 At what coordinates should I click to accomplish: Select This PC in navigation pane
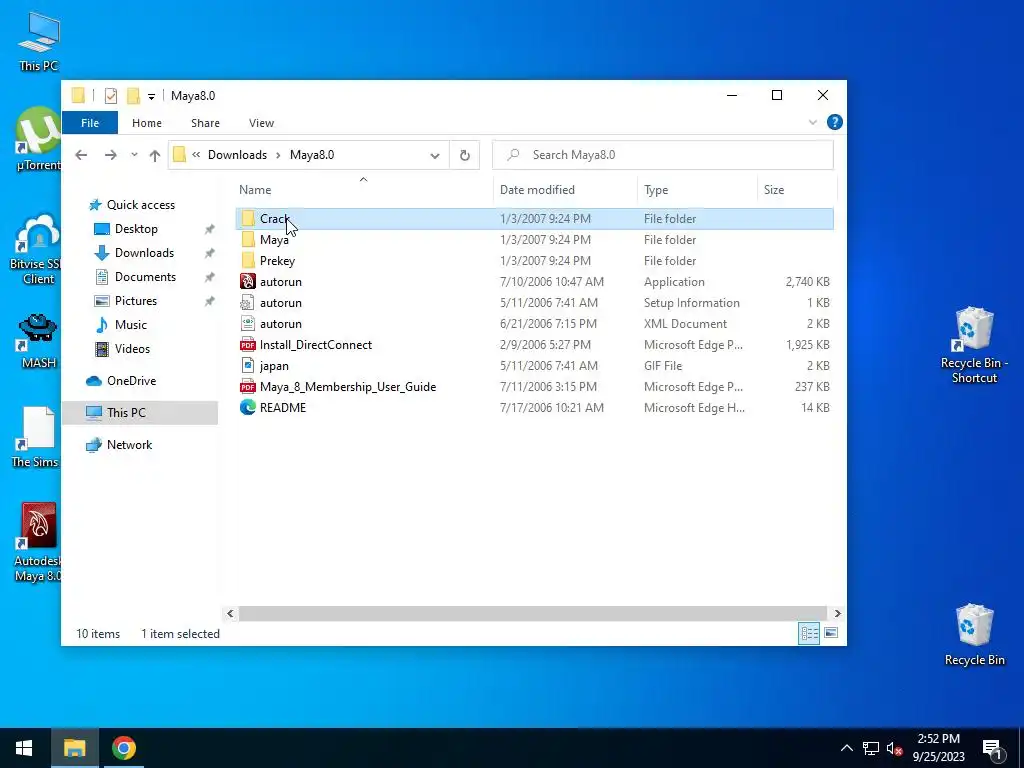140,413
